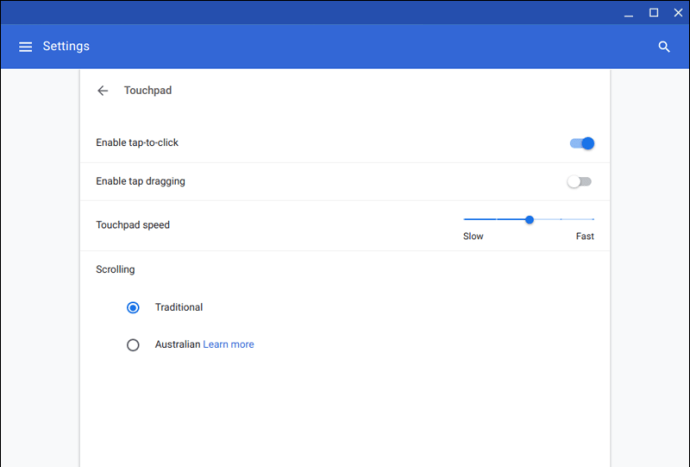This screenshot has width=690, height=467.
Task: Click the search settings magnifier icon
Action: (664, 47)
